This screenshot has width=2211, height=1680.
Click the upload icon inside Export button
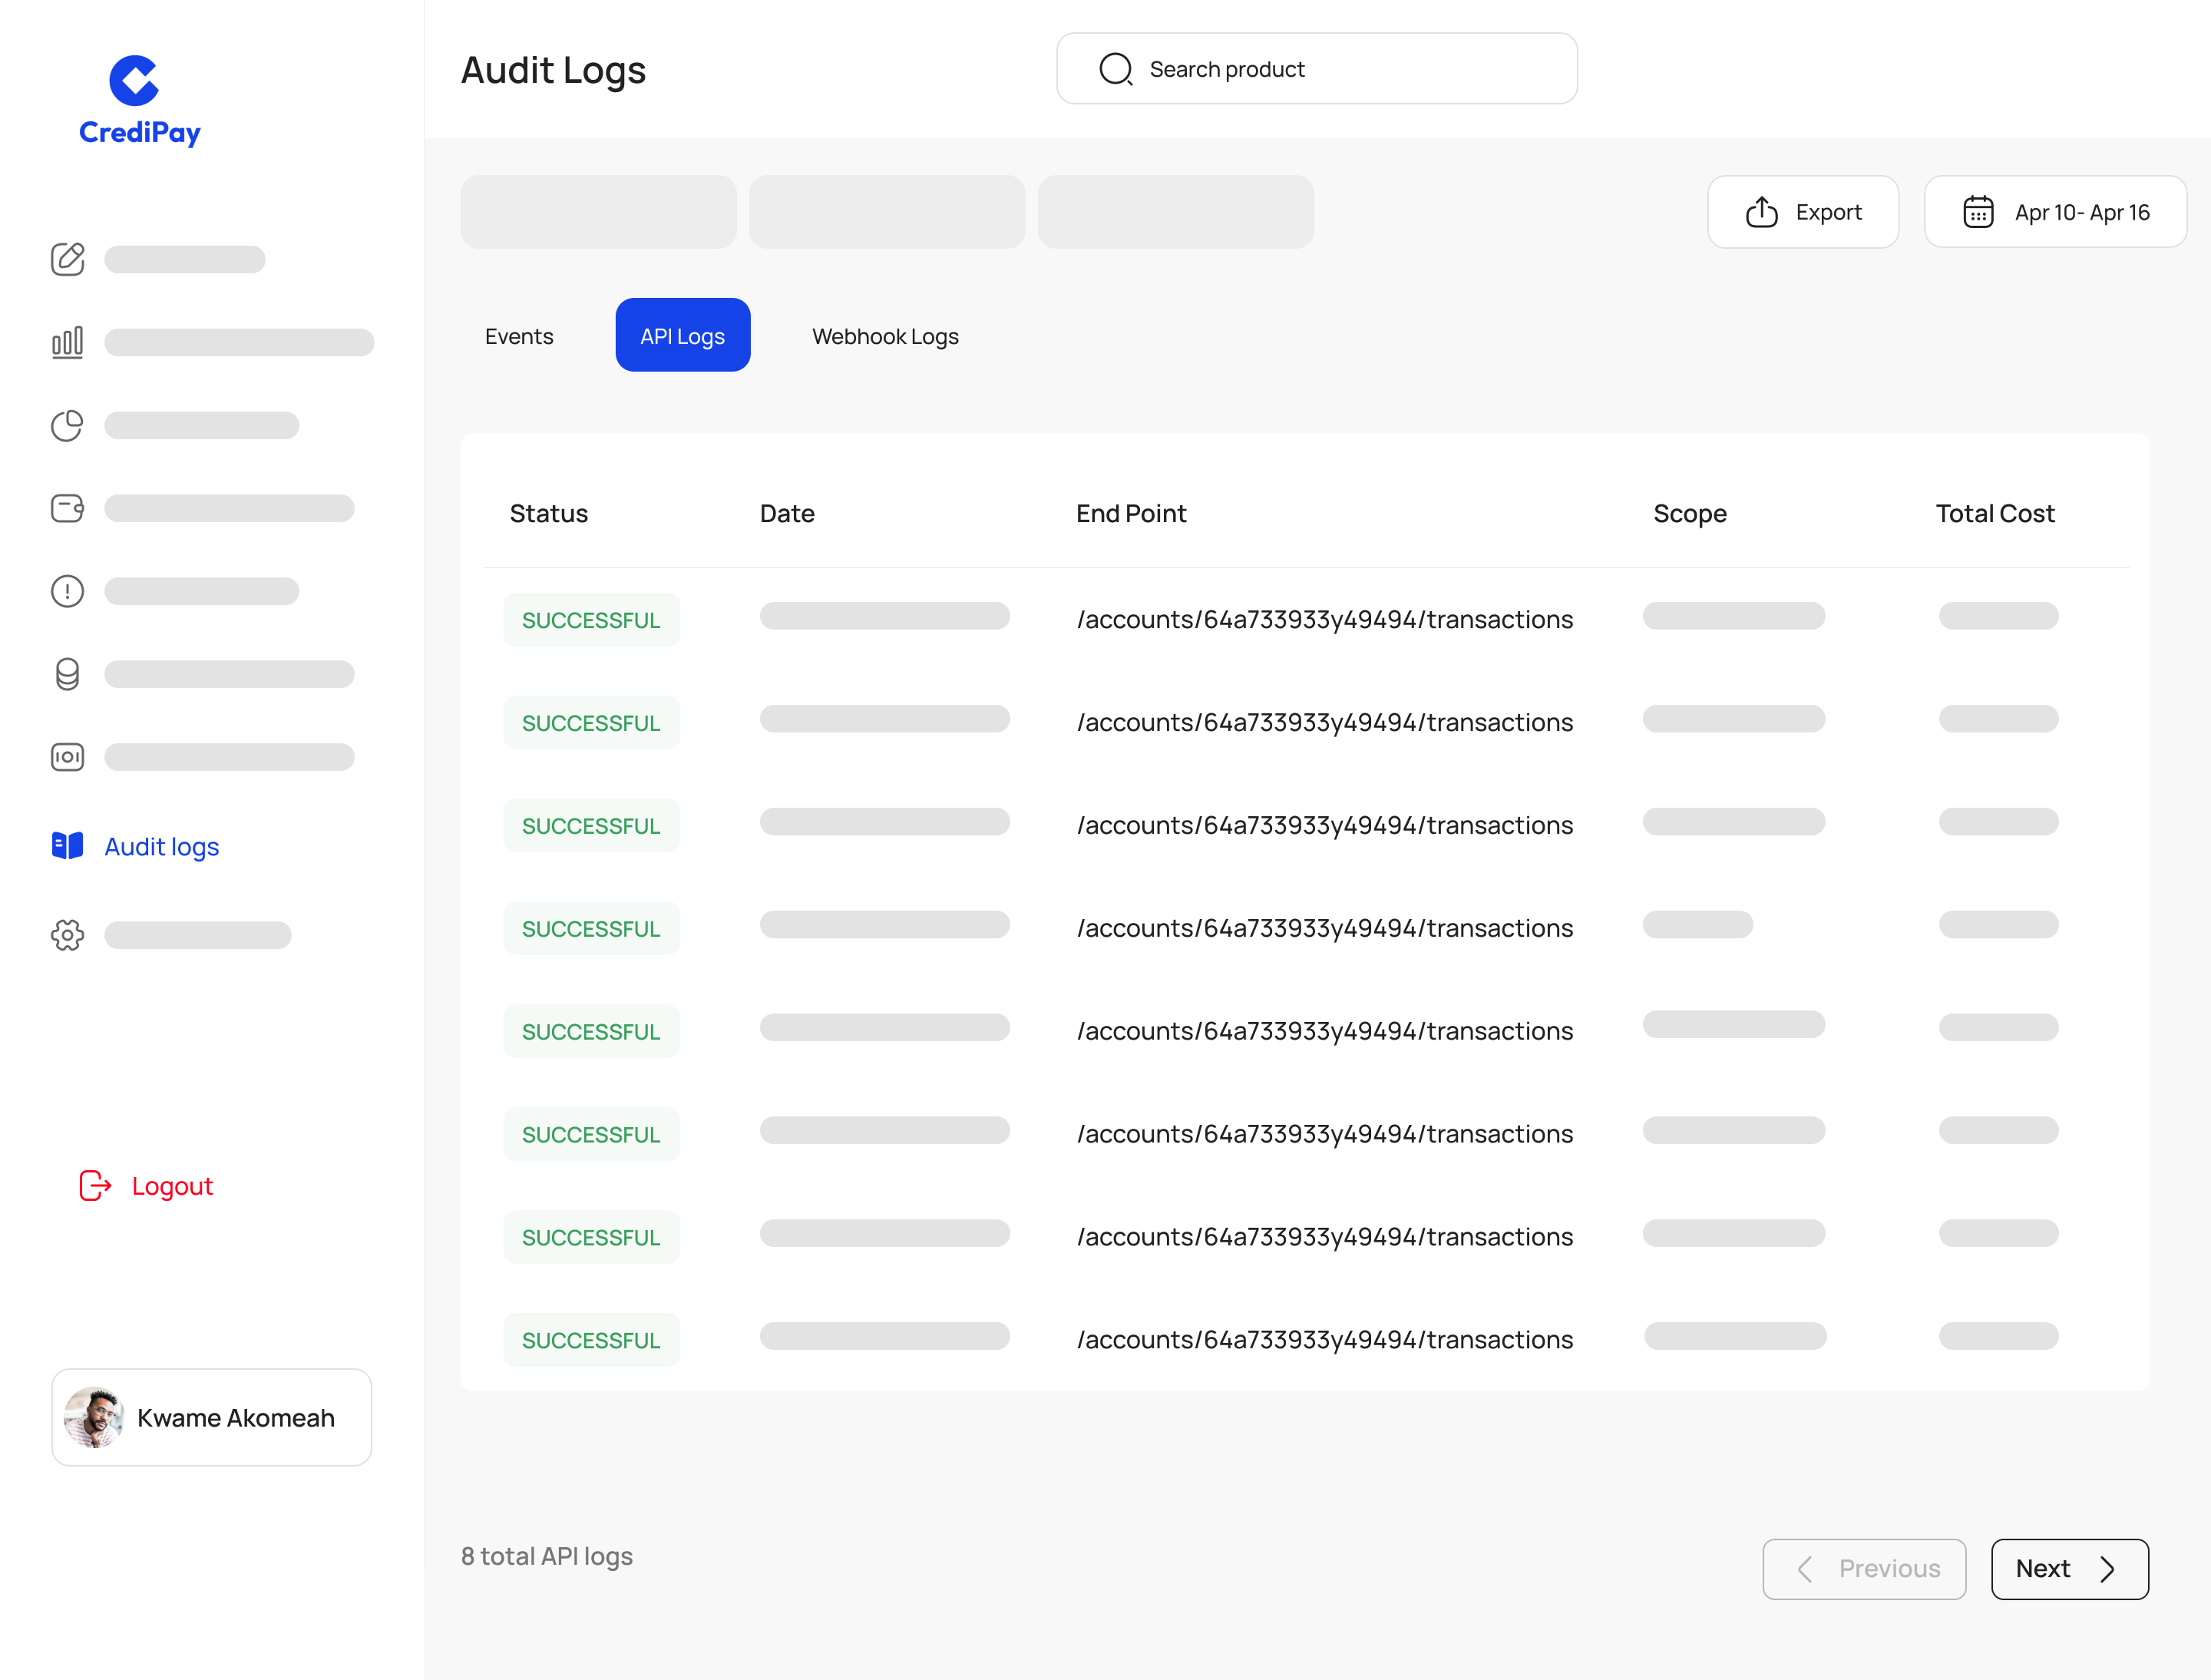click(x=1762, y=211)
